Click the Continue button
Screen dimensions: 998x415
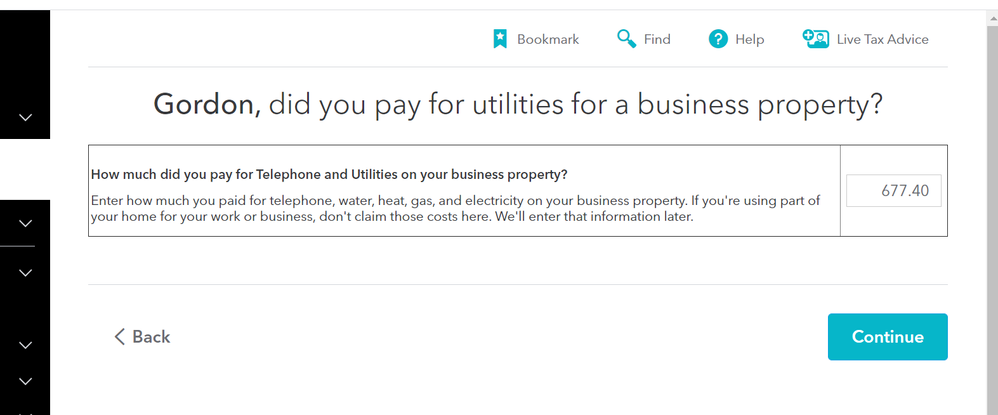pos(887,337)
